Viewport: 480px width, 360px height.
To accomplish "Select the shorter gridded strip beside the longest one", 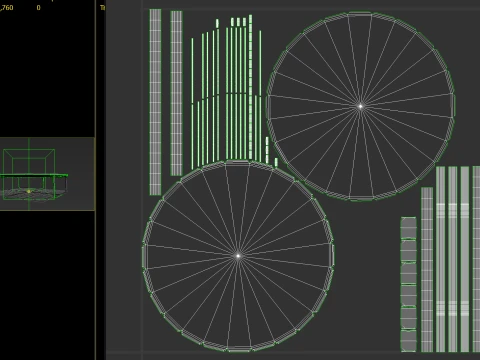I will click(176, 93).
